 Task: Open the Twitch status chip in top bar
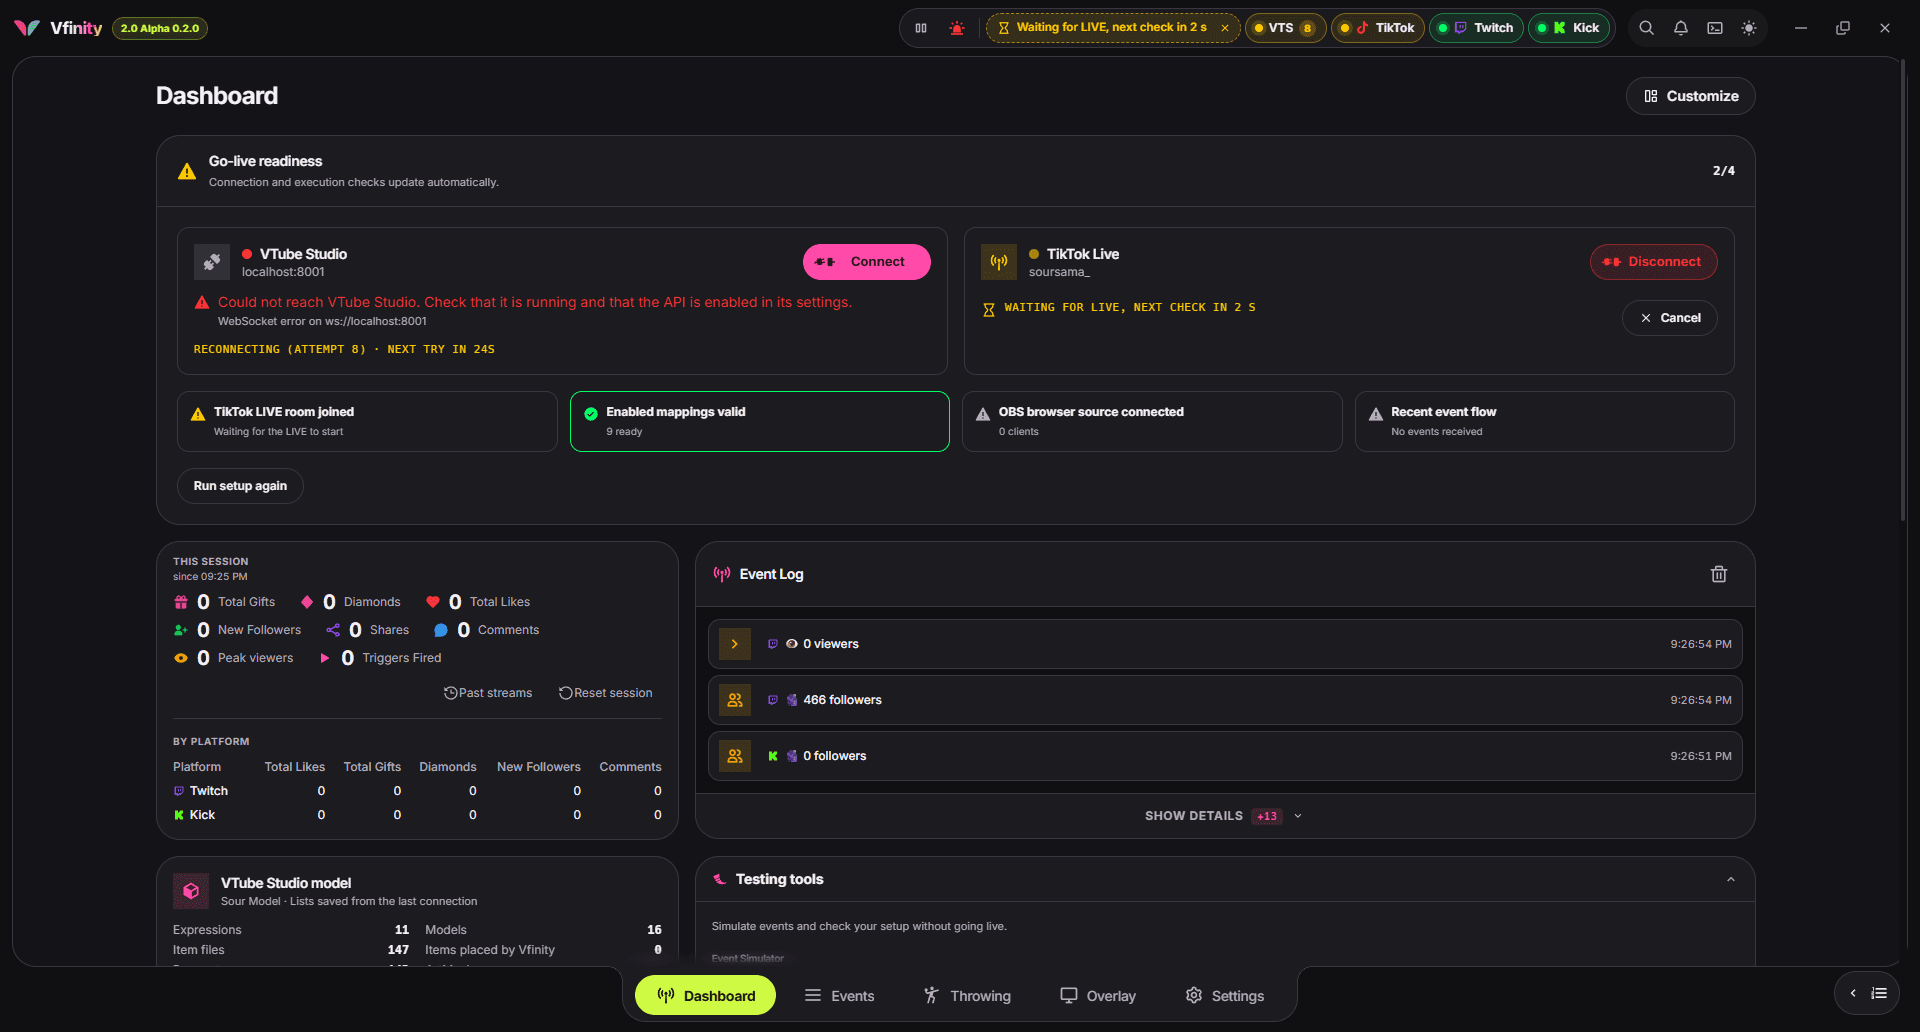pyautogui.click(x=1476, y=28)
